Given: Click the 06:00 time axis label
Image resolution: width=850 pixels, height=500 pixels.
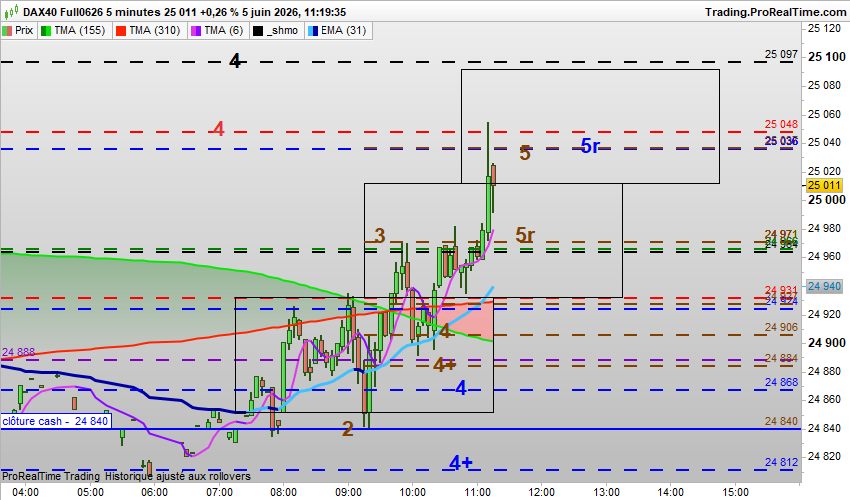Looking at the screenshot, I should (154, 492).
